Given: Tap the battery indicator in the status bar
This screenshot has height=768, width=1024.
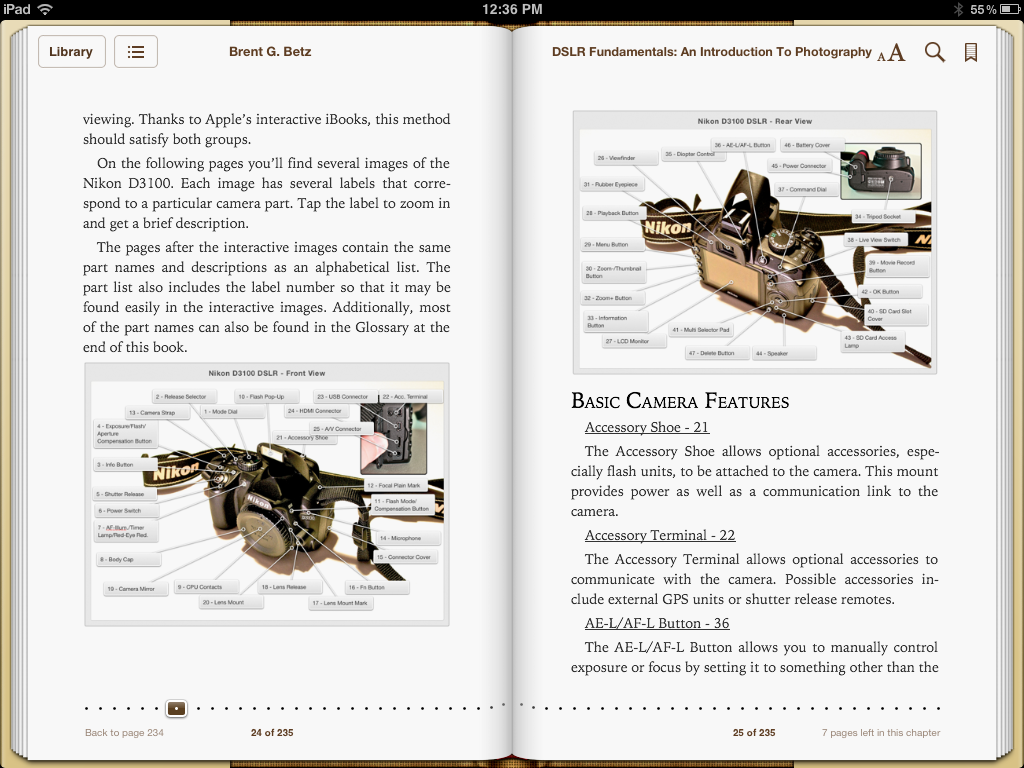Looking at the screenshot, I should click(x=1010, y=9).
